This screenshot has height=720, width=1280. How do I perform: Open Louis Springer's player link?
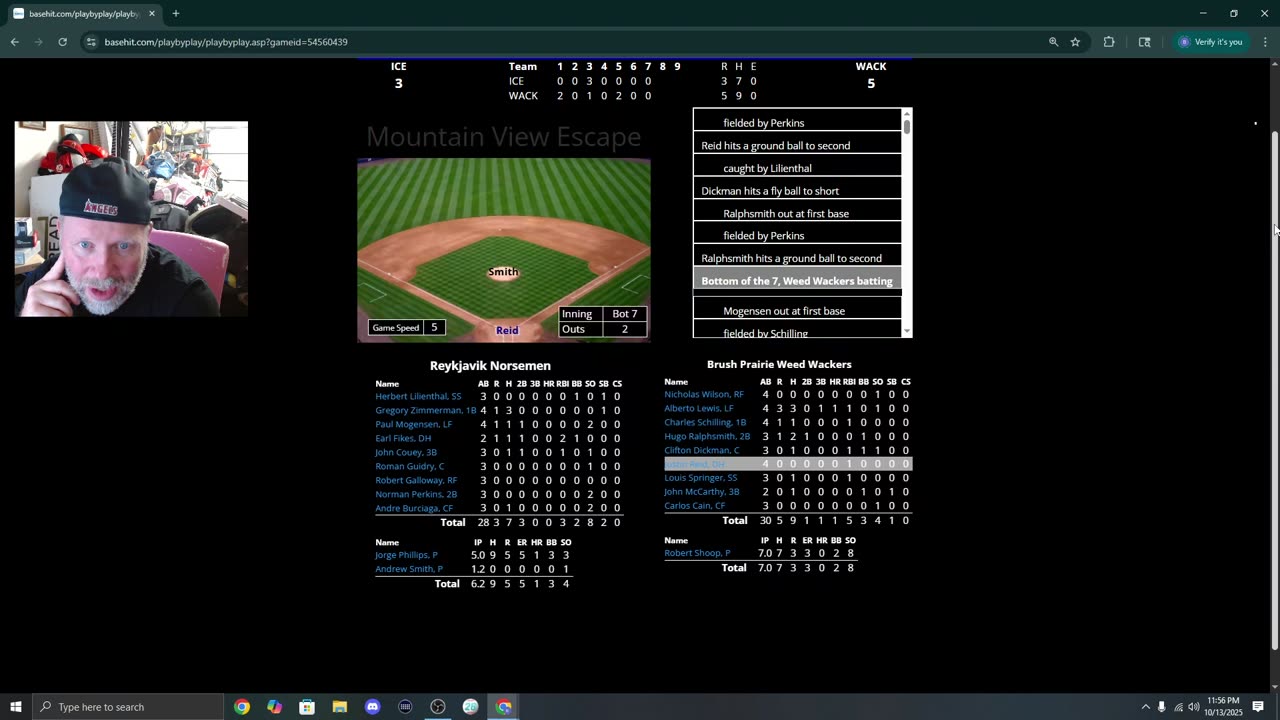700,478
